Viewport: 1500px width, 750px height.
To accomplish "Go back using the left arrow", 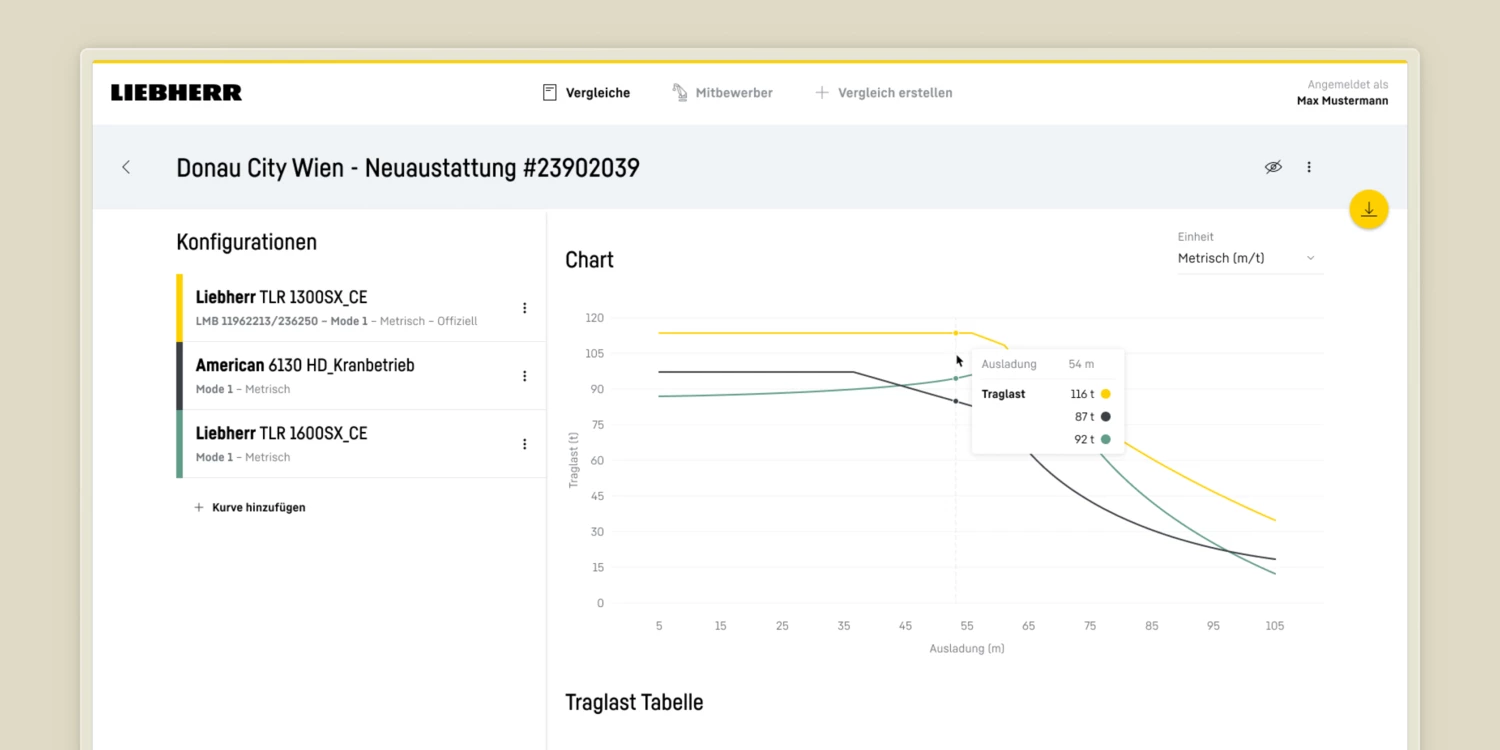I will (126, 167).
